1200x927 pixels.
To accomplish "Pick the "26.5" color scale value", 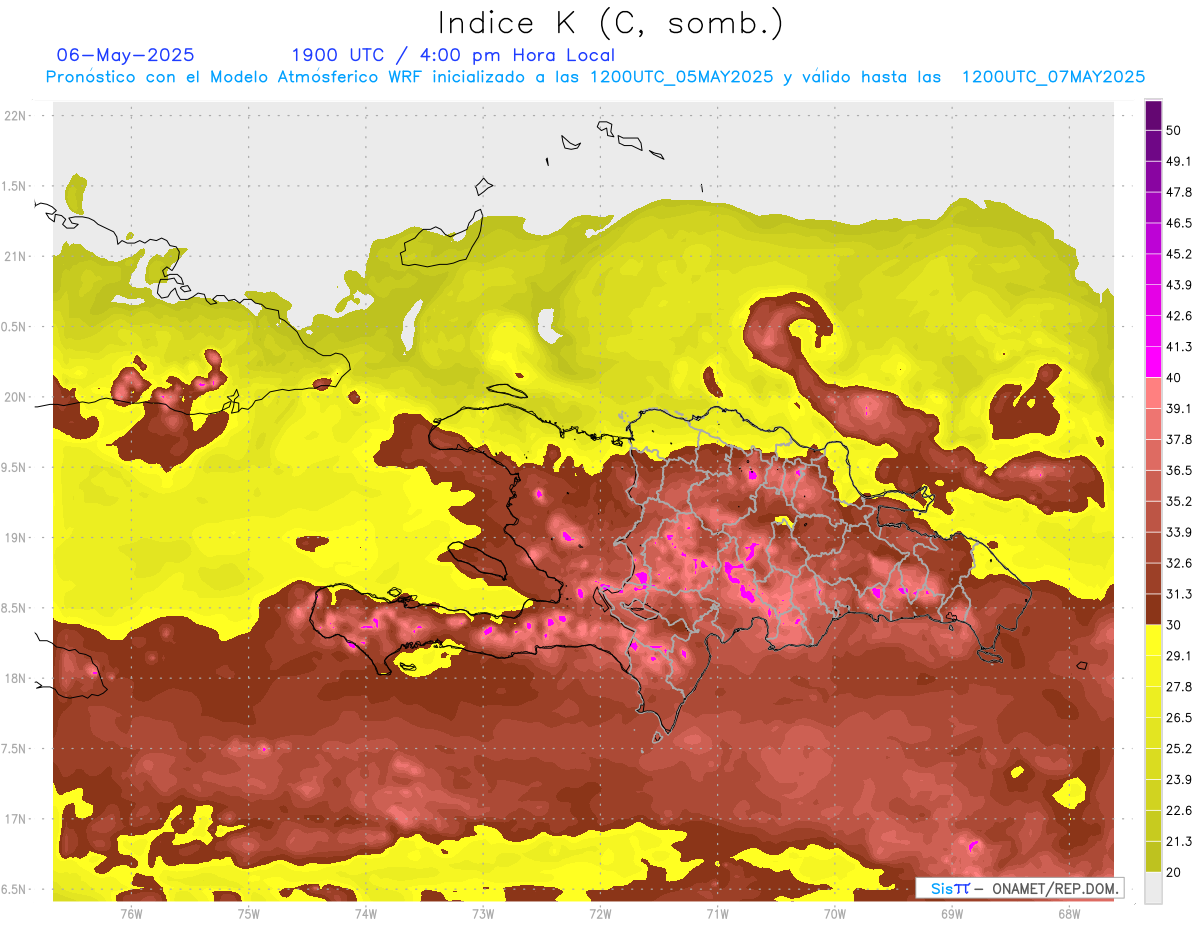I will 1179,718.
